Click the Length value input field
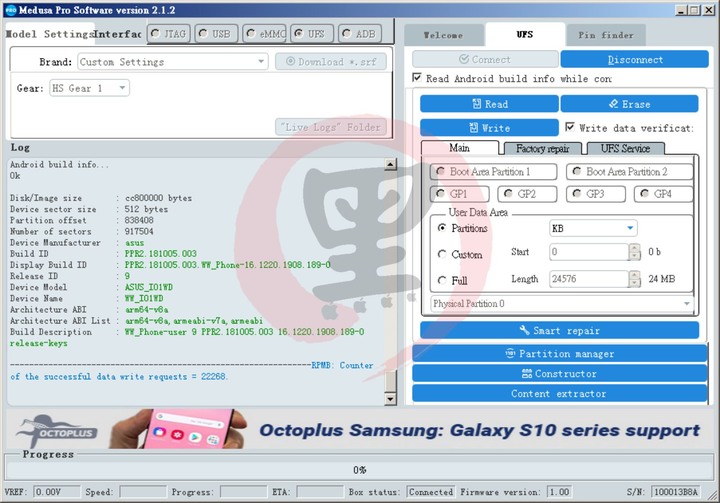 pyautogui.click(x=589, y=279)
